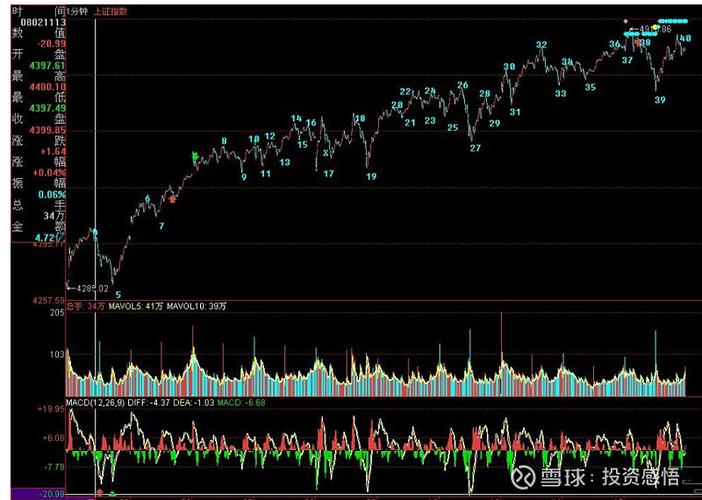Click the red dot at MACD panel bottom
702x500 pixels.
tap(98, 493)
